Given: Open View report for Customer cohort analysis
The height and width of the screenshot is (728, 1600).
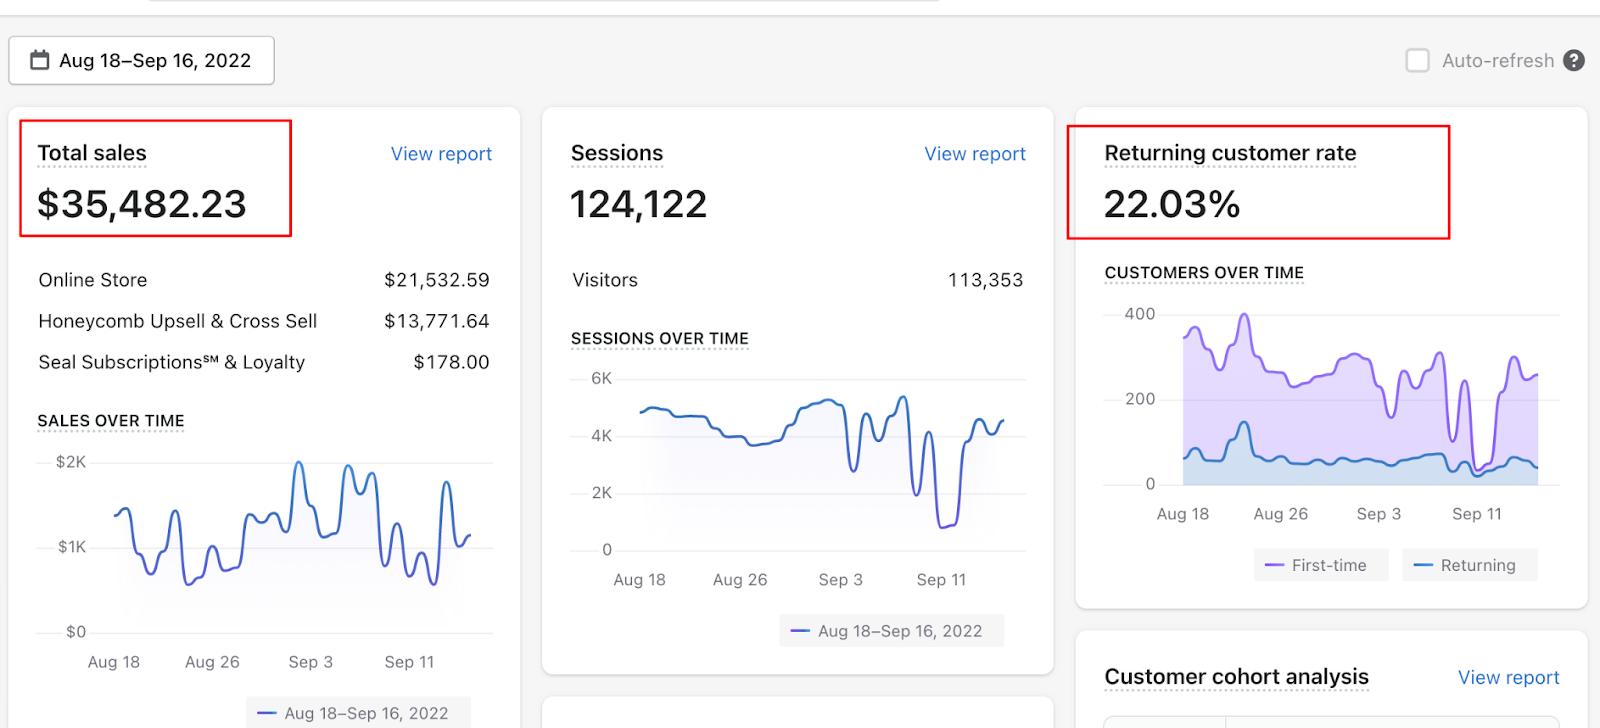Looking at the screenshot, I should click(x=1508, y=678).
